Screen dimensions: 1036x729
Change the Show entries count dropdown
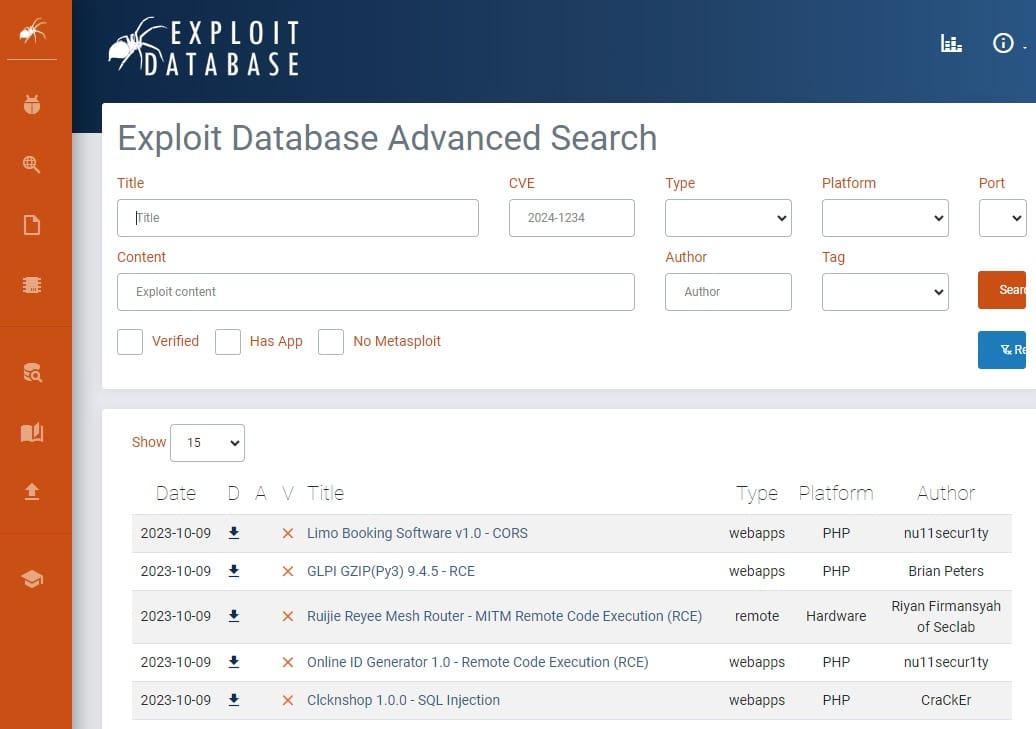(207, 443)
